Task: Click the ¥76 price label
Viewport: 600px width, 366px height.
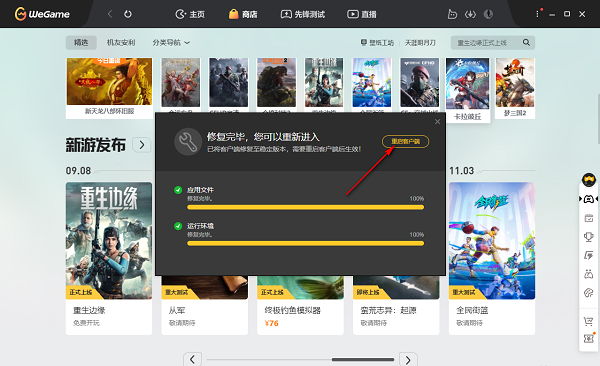Action: click(272, 323)
